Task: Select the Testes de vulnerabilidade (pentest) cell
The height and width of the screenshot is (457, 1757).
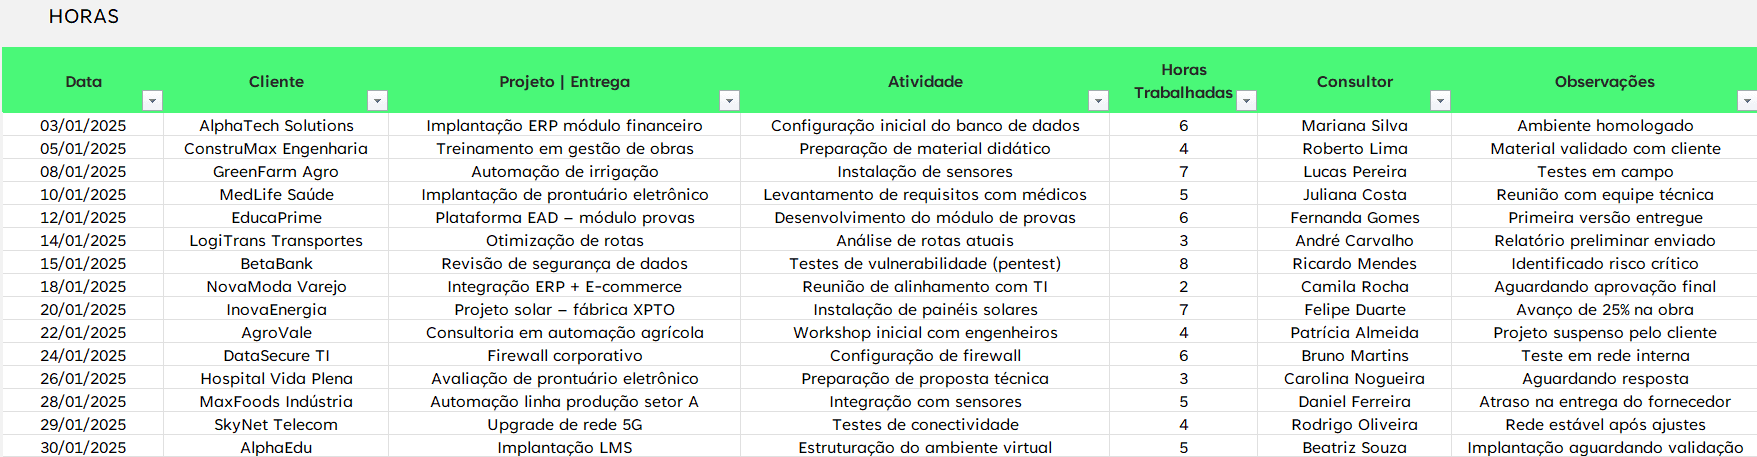Action: [x=925, y=264]
